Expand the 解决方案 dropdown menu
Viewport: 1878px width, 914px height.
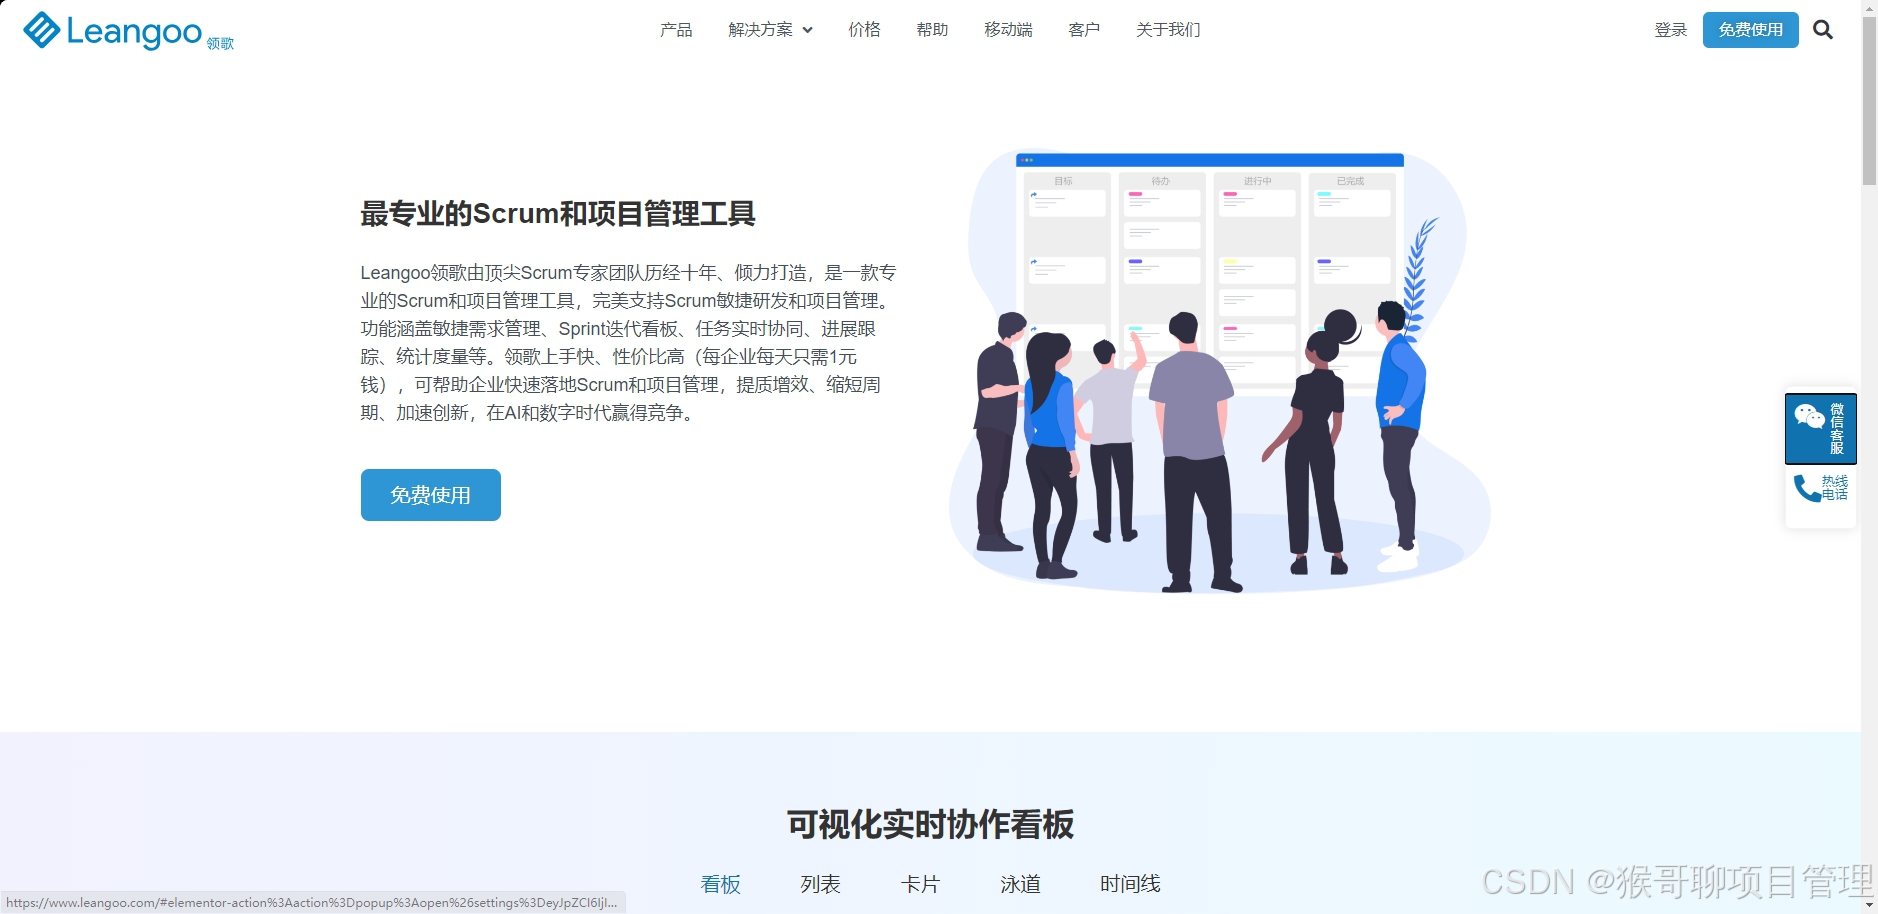pyautogui.click(x=761, y=30)
